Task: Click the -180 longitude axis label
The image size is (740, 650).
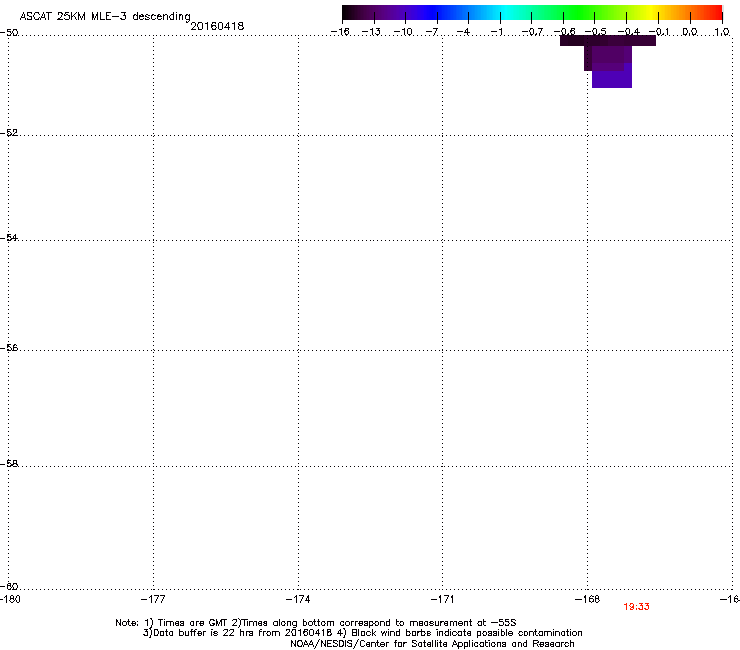Action: tap(10, 599)
